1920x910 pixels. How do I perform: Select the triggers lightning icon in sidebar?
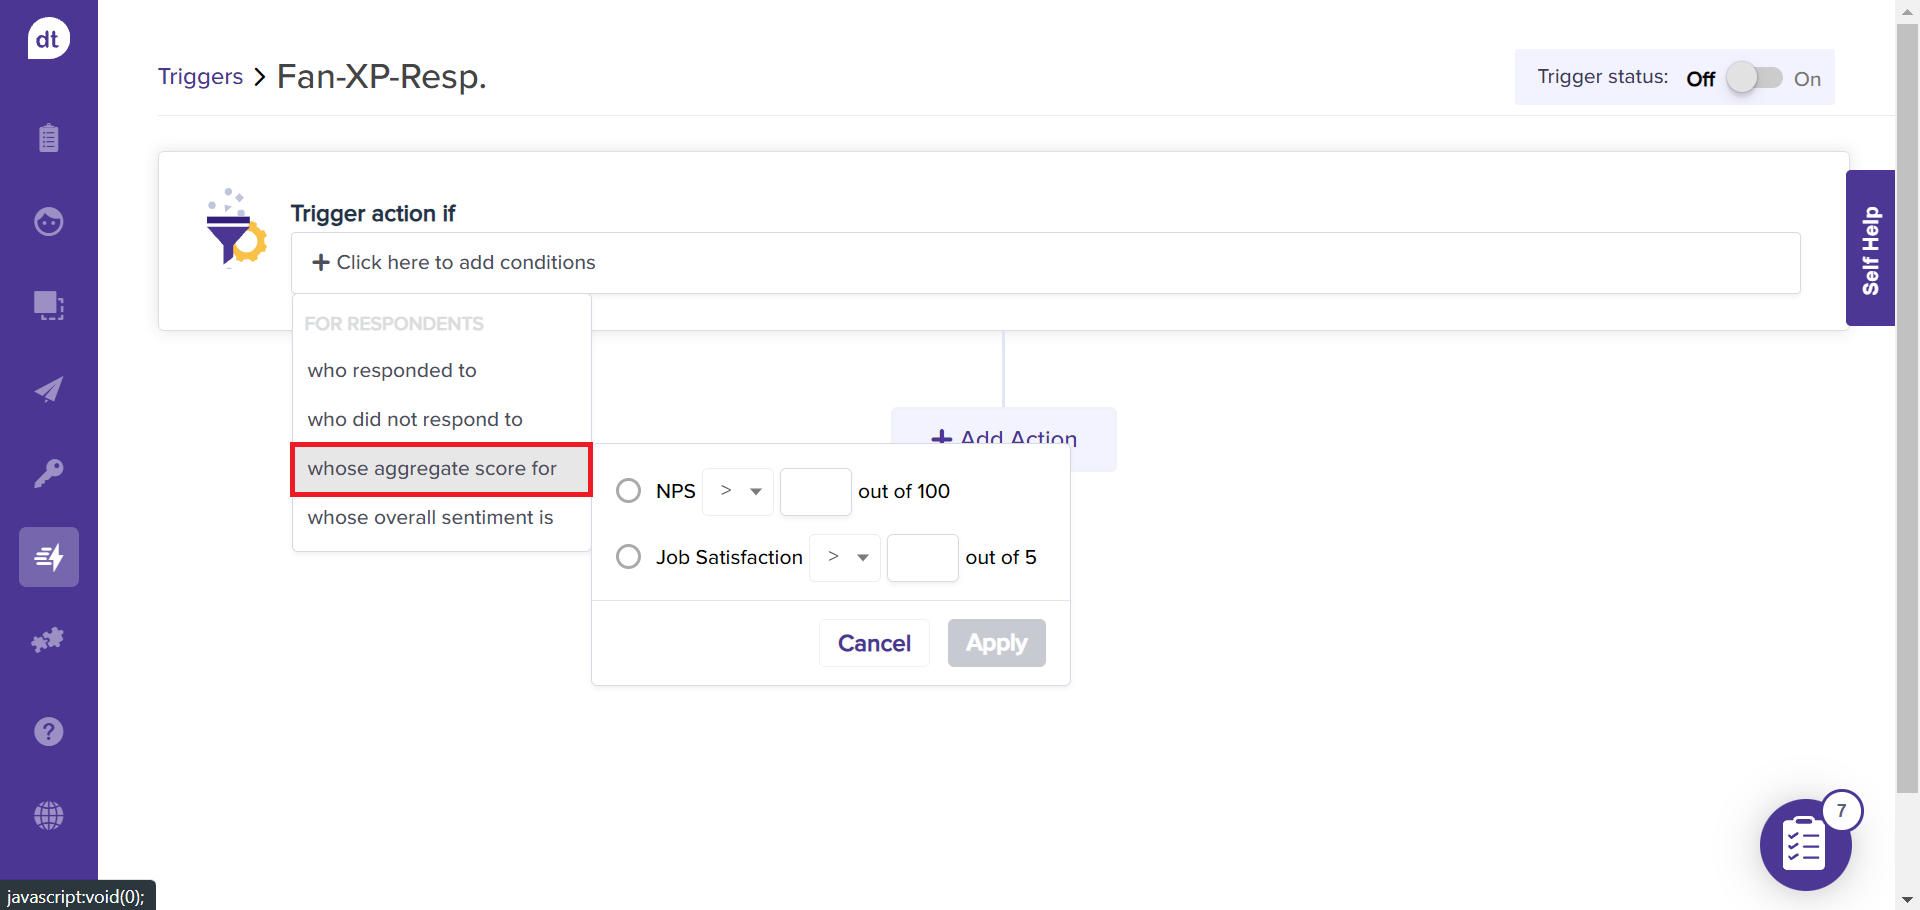(48, 557)
